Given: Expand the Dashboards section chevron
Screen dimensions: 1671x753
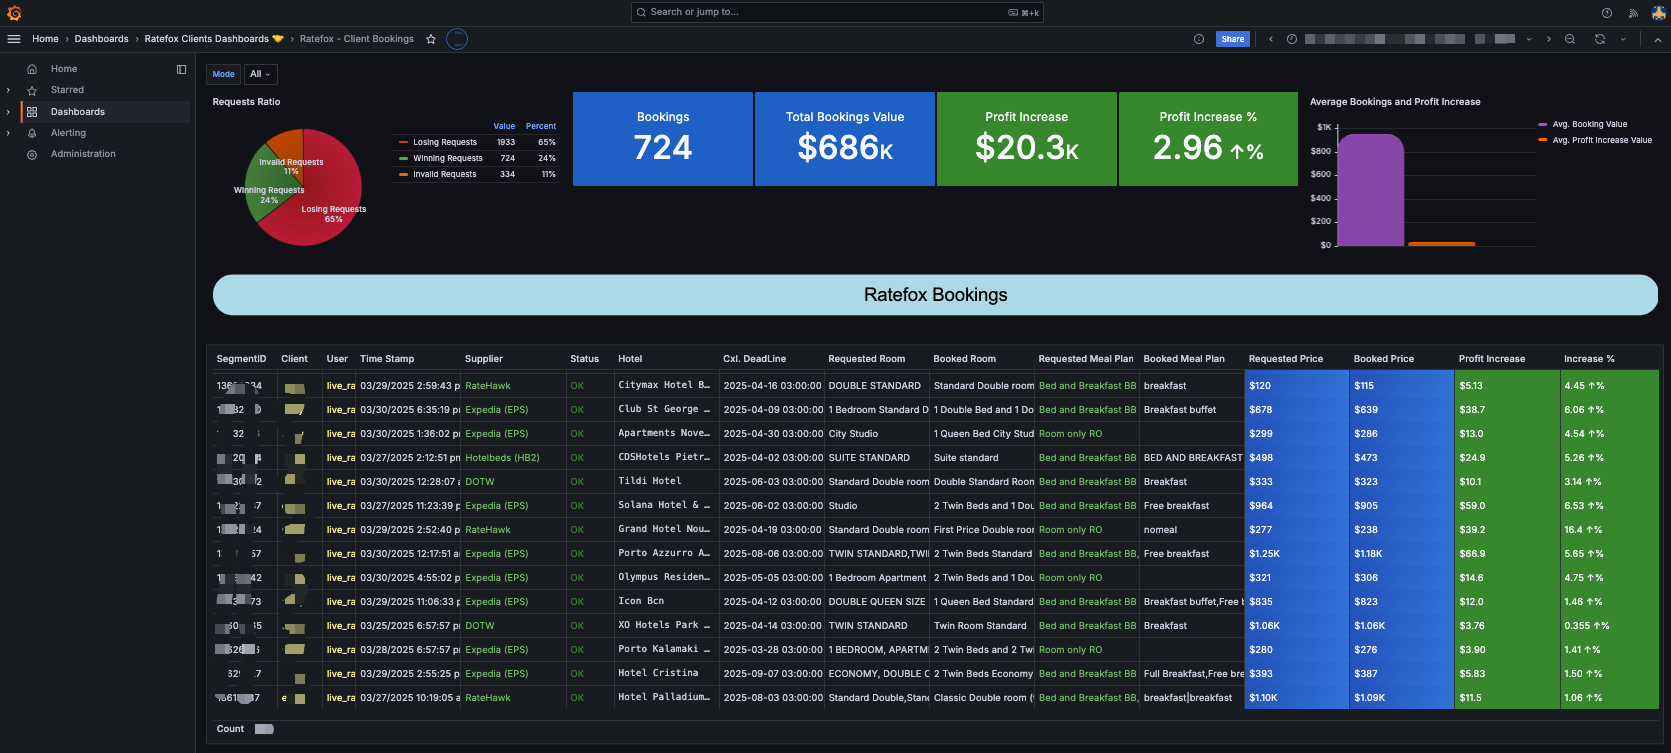Looking at the screenshot, I should point(8,112).
